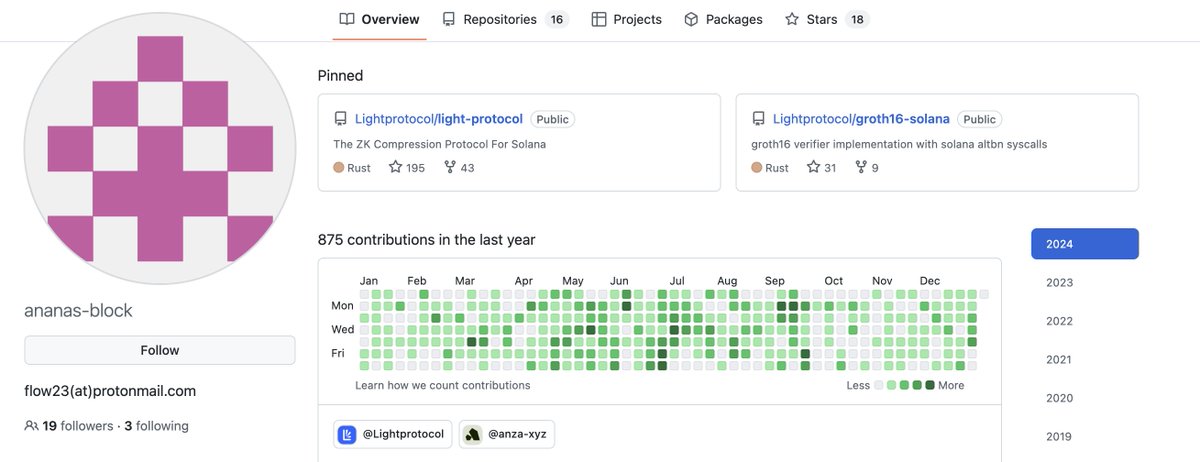Click the Stars count badge 18
Image resolution: width=1200 pixels, height=462 pixels.
coord(857,19)
